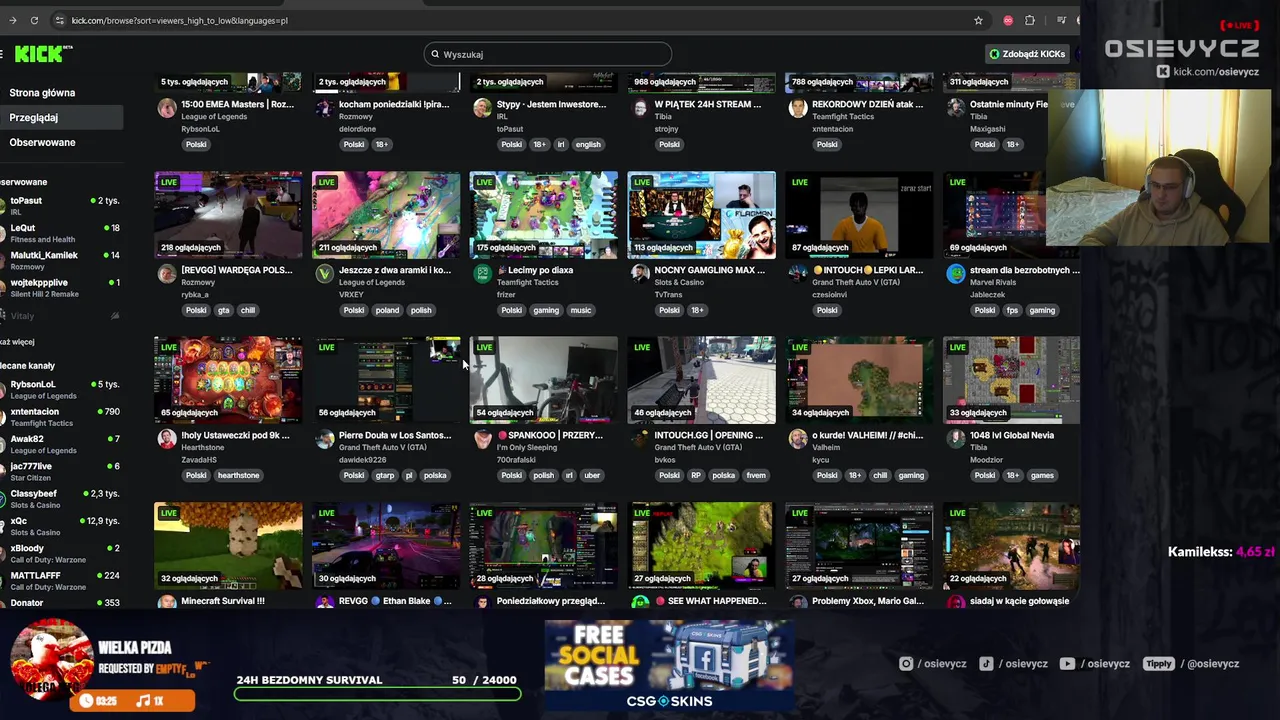Screen dimensions: 1280x720
Task: Open Malutki_Kamilek channel in the sidebar
Action: (x=60, y=260)
